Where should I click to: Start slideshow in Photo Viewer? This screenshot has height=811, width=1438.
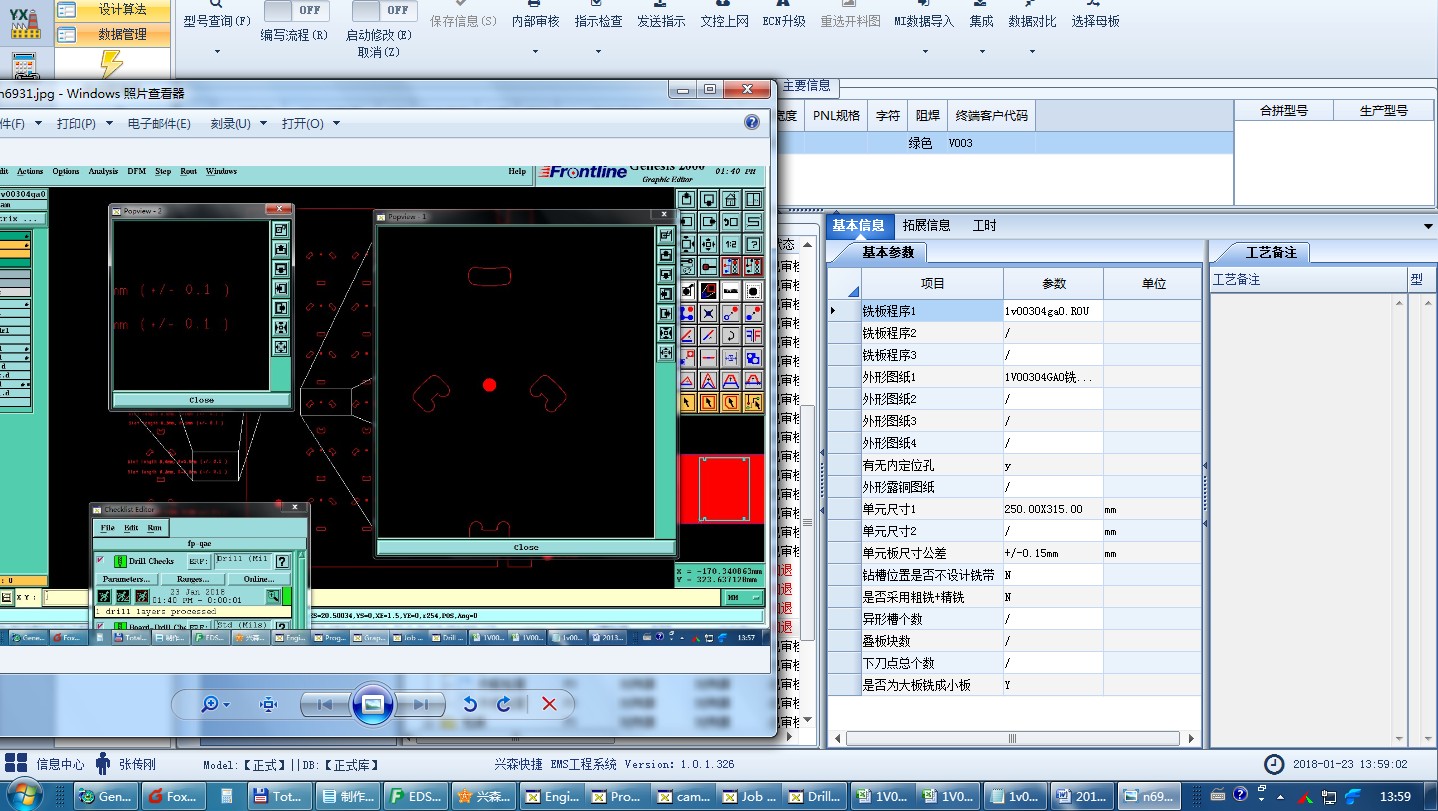point(372,704)
